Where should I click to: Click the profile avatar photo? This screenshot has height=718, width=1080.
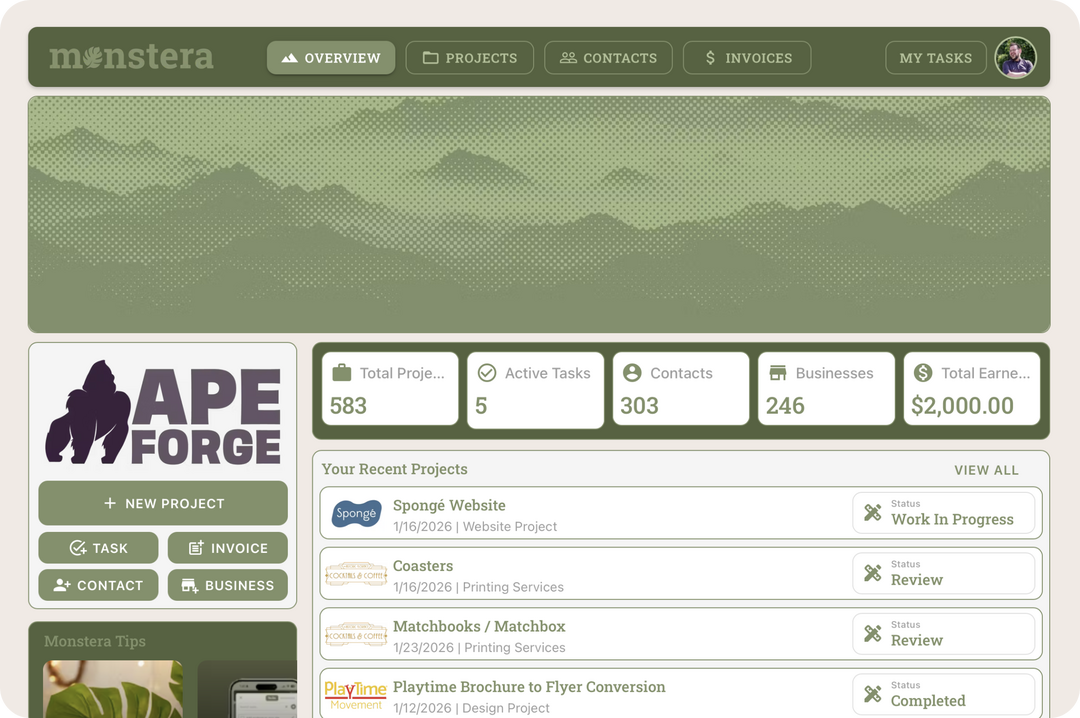[1016, 57]
